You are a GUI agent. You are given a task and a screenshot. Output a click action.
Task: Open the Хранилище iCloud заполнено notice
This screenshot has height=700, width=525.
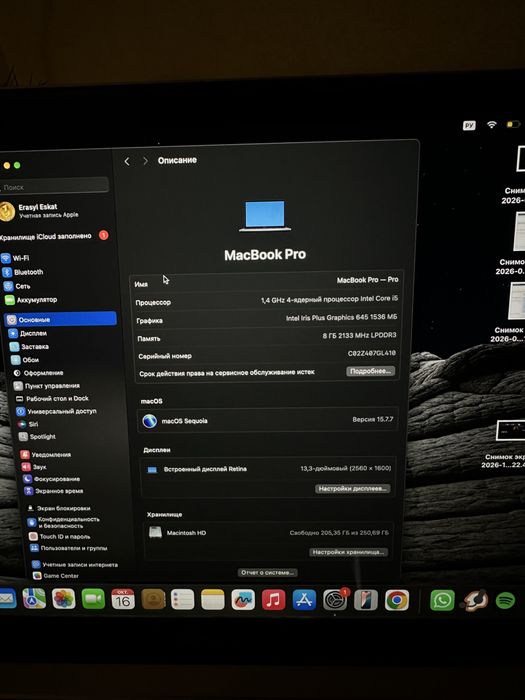[x=54, y=235]
